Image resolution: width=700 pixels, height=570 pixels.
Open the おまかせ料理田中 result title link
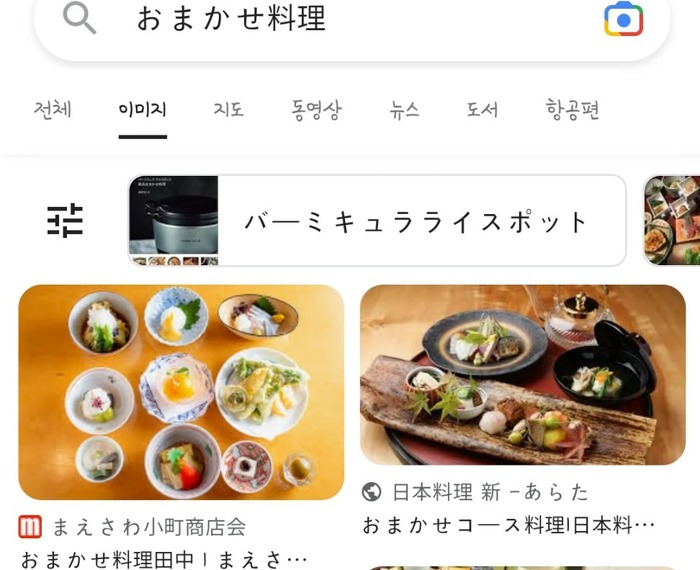coord(164,560)
